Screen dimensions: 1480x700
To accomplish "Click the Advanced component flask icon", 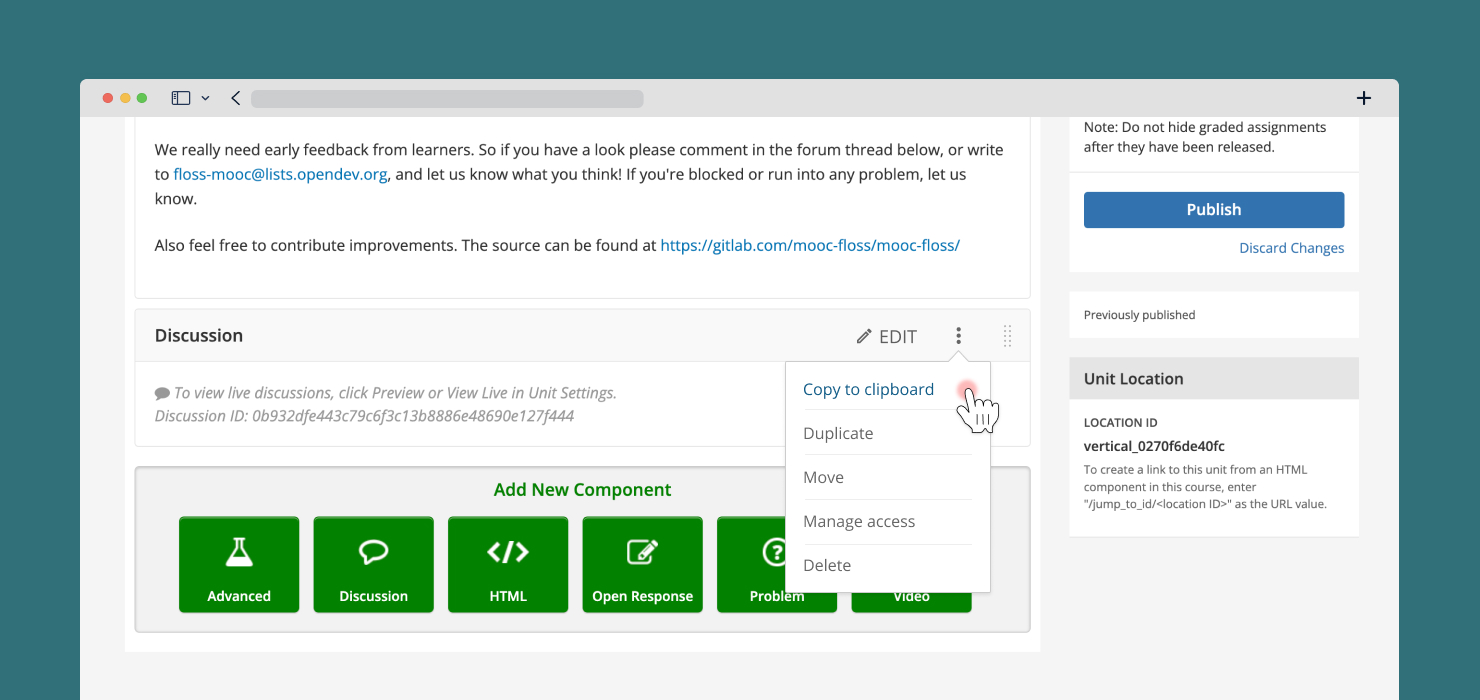I will coord(239,551).
